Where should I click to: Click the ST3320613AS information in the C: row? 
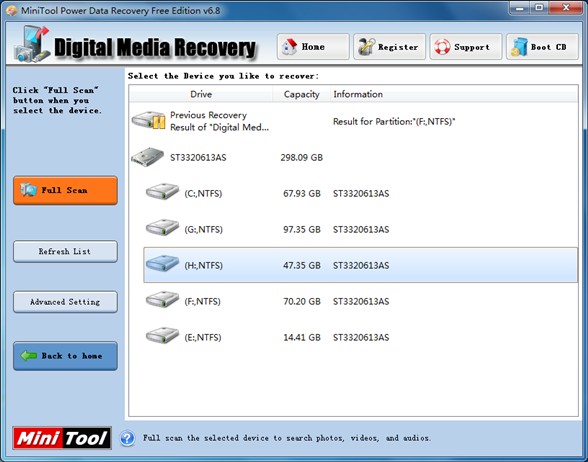[361, 194]
